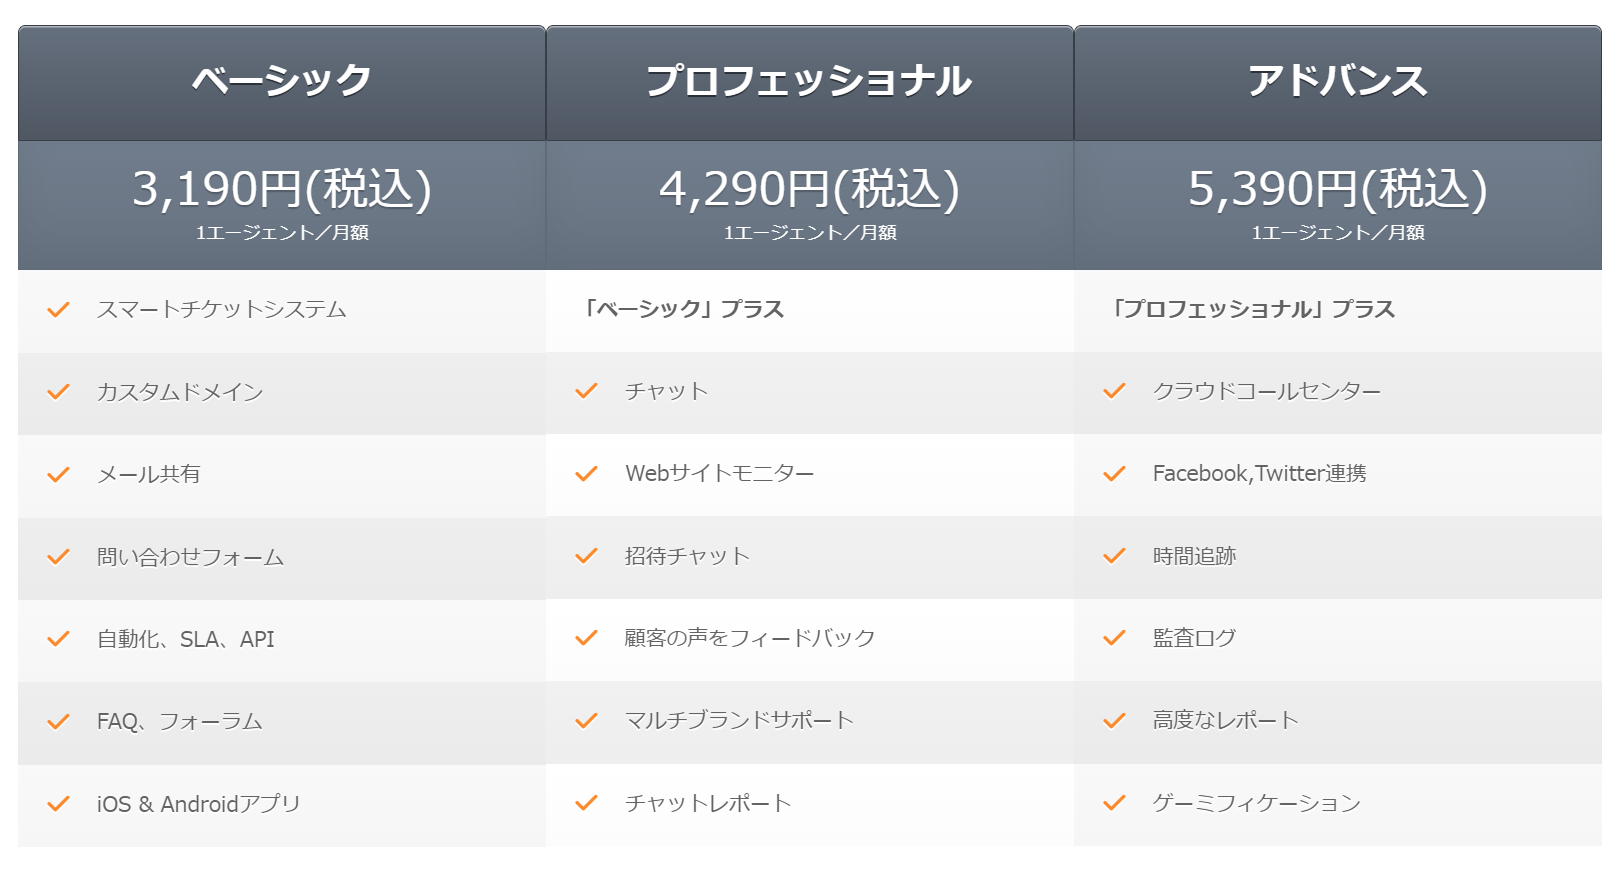
Task: Click the checkmark beside 監査ログ
Action: 1115,638
